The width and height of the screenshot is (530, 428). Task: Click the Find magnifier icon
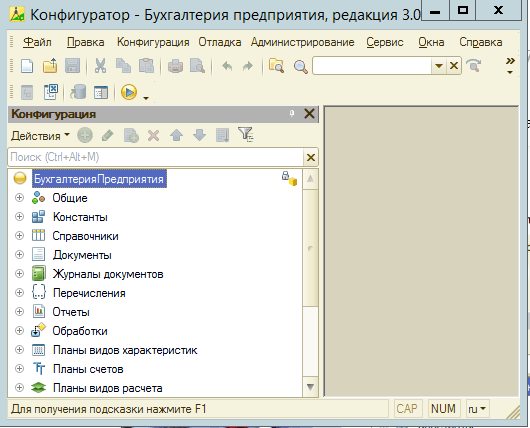pos(300,67)
